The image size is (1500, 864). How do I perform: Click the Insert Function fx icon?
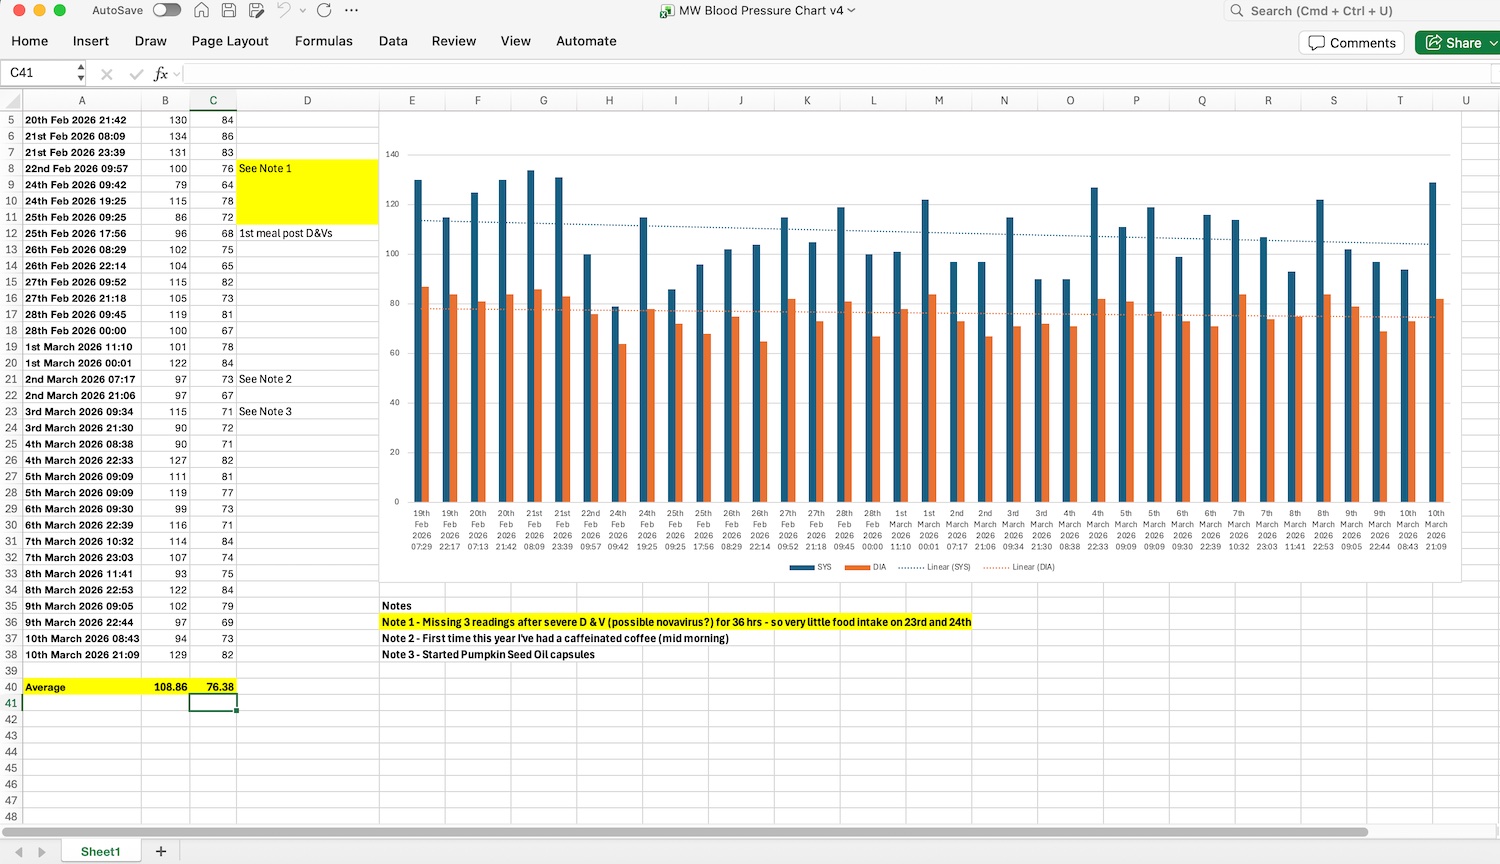tap(160, 73)
